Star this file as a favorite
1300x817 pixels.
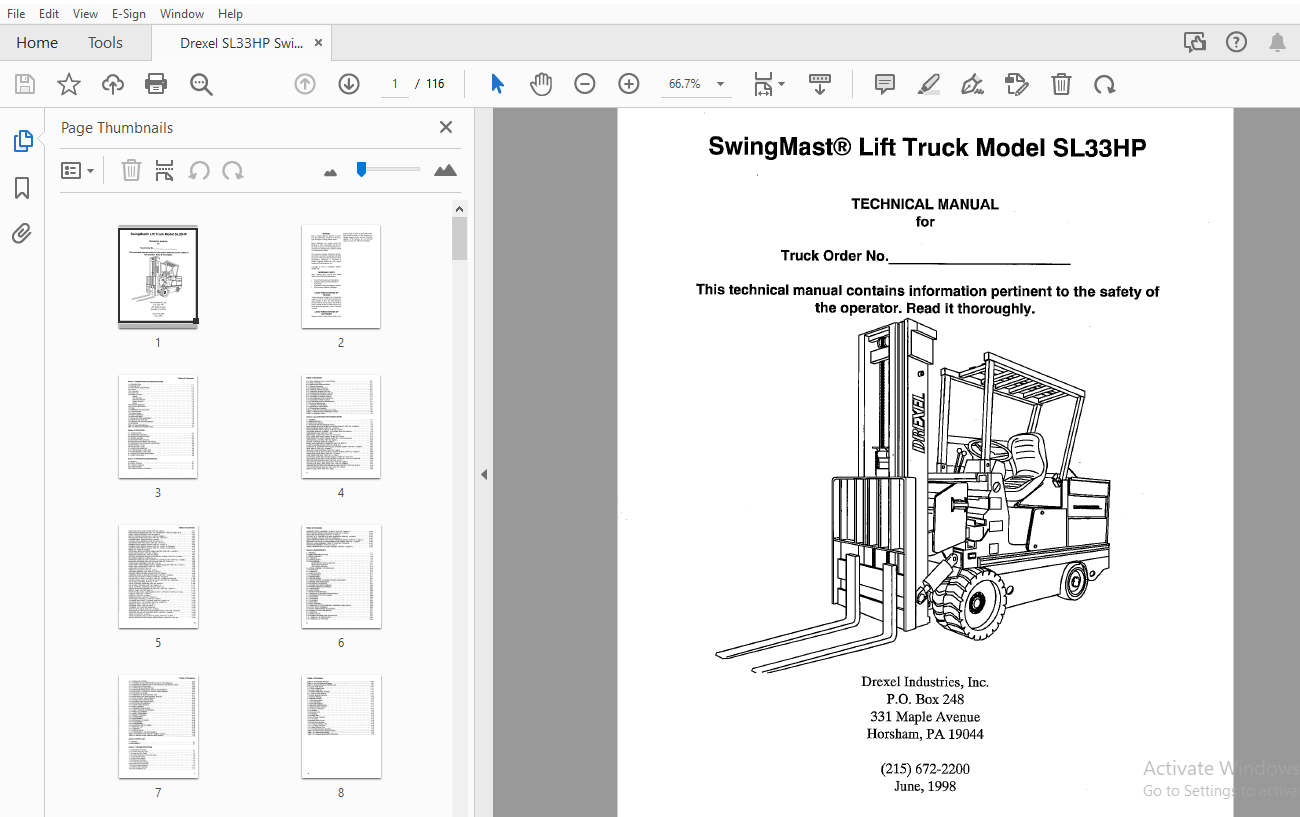click(68, 84)
